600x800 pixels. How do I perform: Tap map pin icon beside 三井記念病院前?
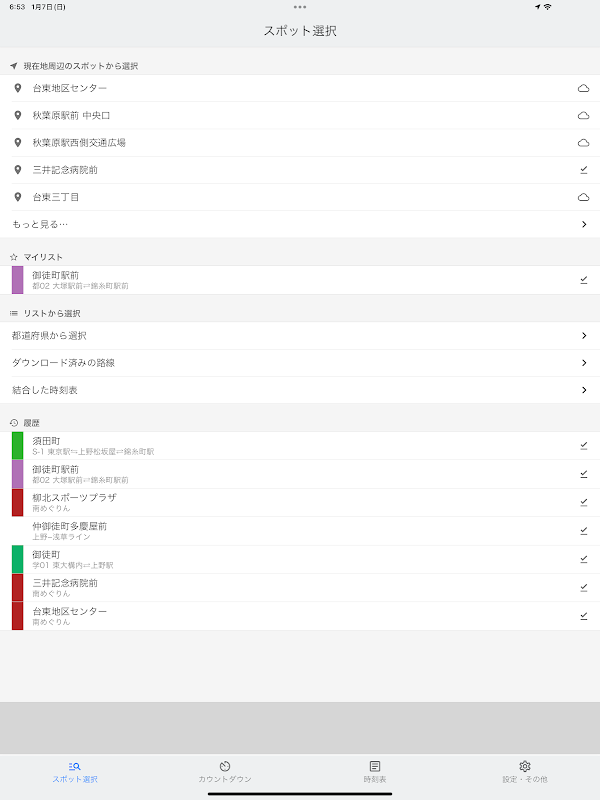pyautogui.click(x=17, y=170)
